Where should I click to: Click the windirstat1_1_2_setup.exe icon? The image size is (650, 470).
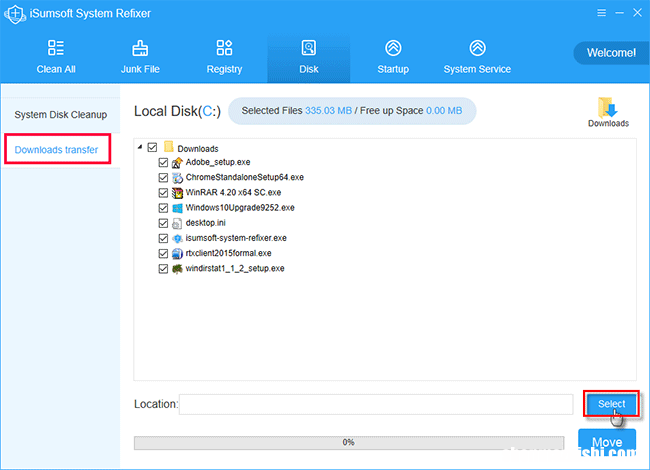[177, 269]
